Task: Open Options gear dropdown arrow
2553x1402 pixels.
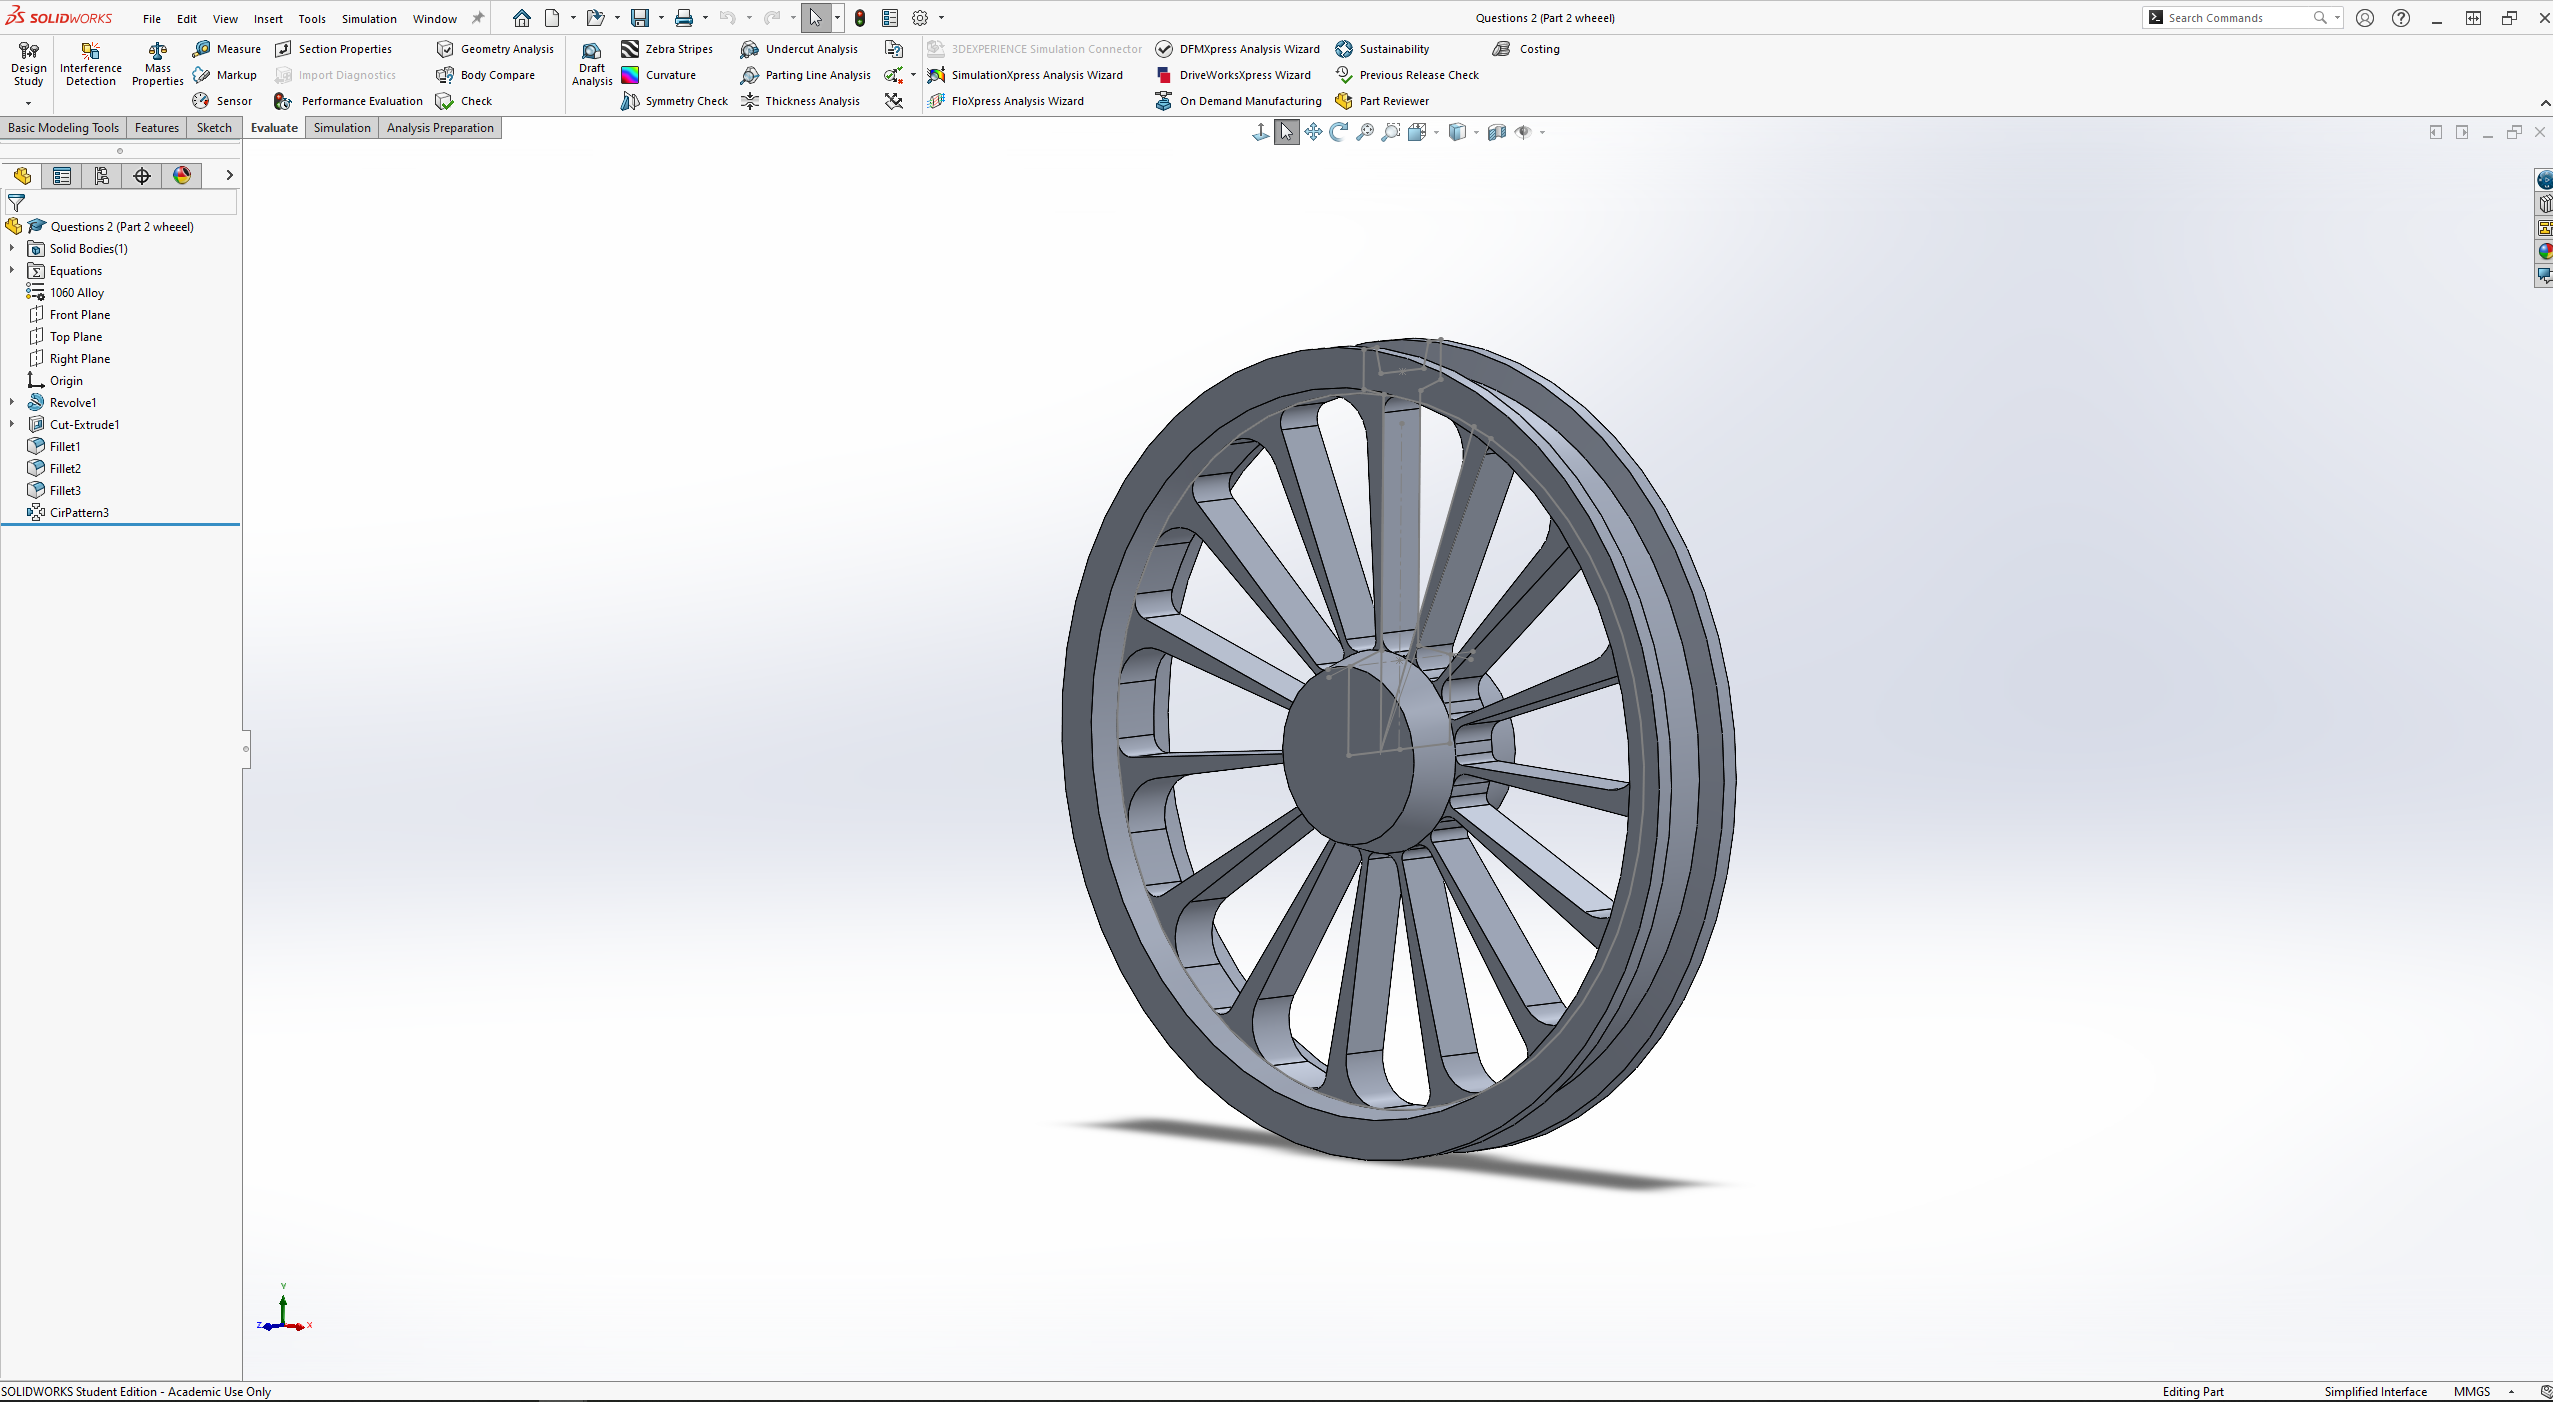Action: 941,18
